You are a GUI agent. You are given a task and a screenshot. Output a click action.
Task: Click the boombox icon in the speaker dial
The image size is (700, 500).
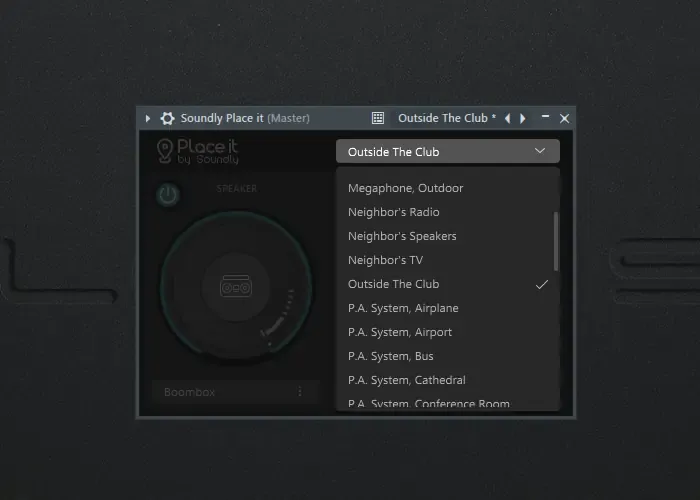click(x=236, y=286)
